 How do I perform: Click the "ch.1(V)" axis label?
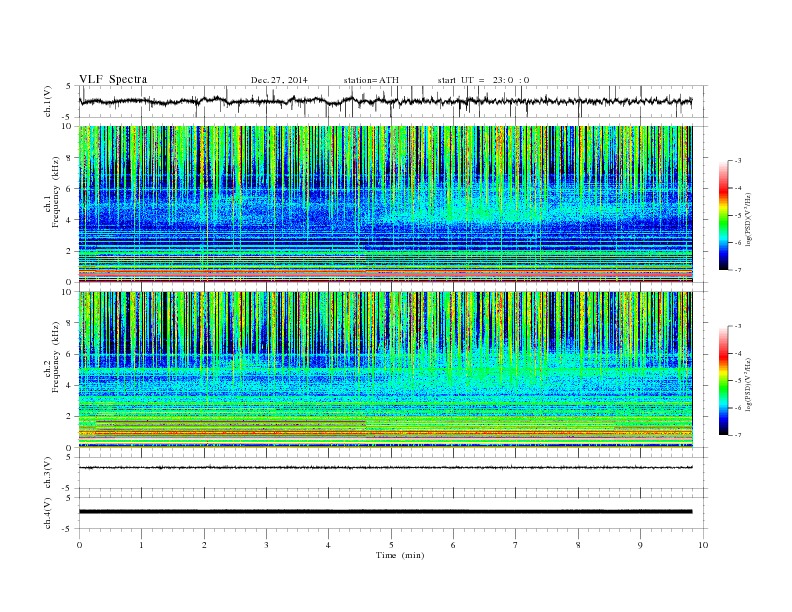click(48, 101)
